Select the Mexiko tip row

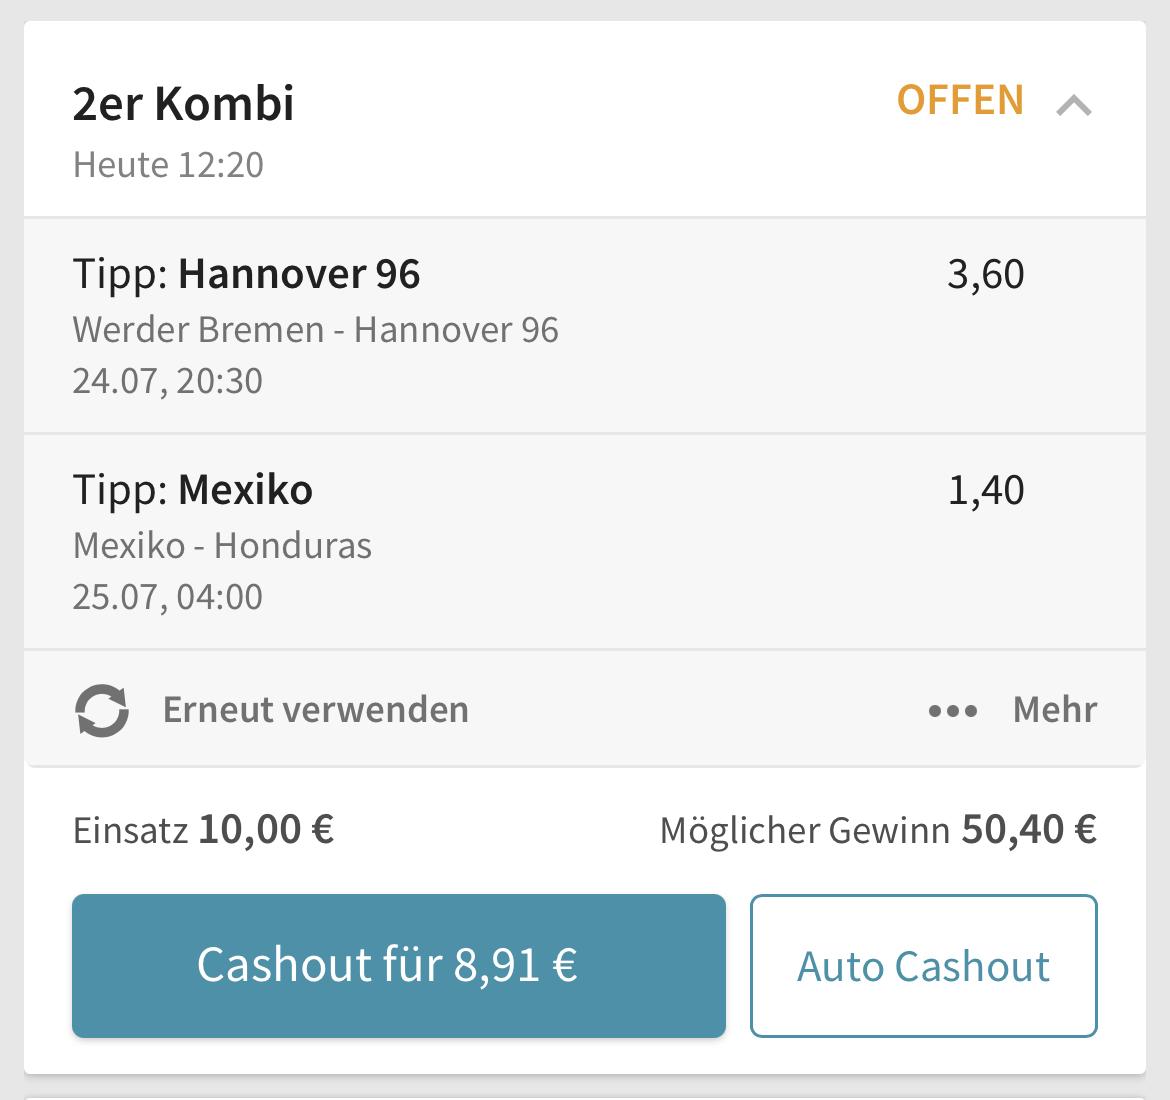pyautogui.click(x=585, y=542)
